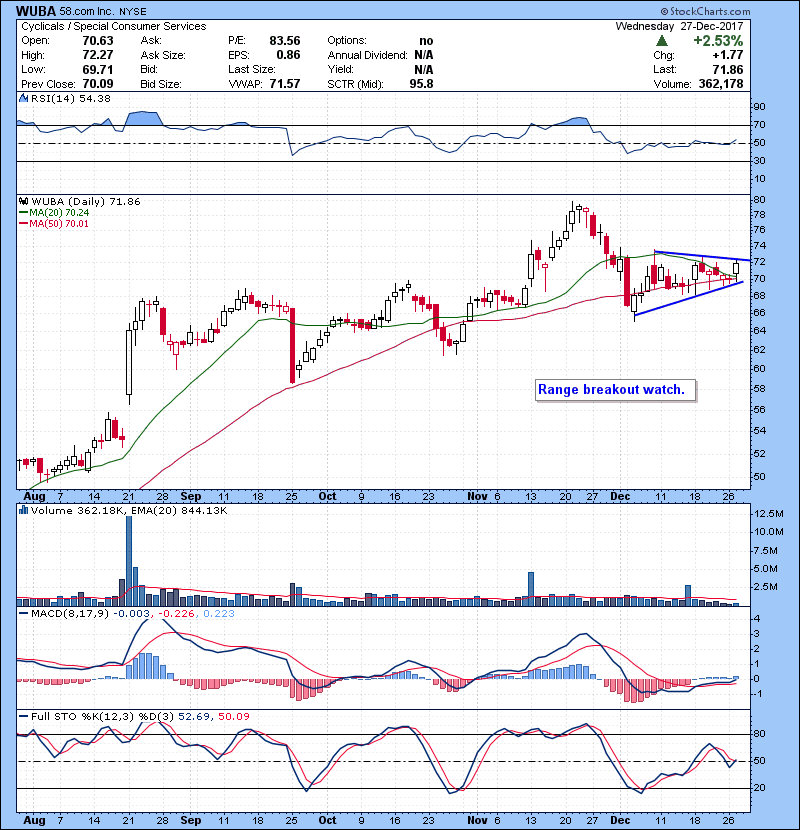Click the Low price 69.71

point(98,70)
